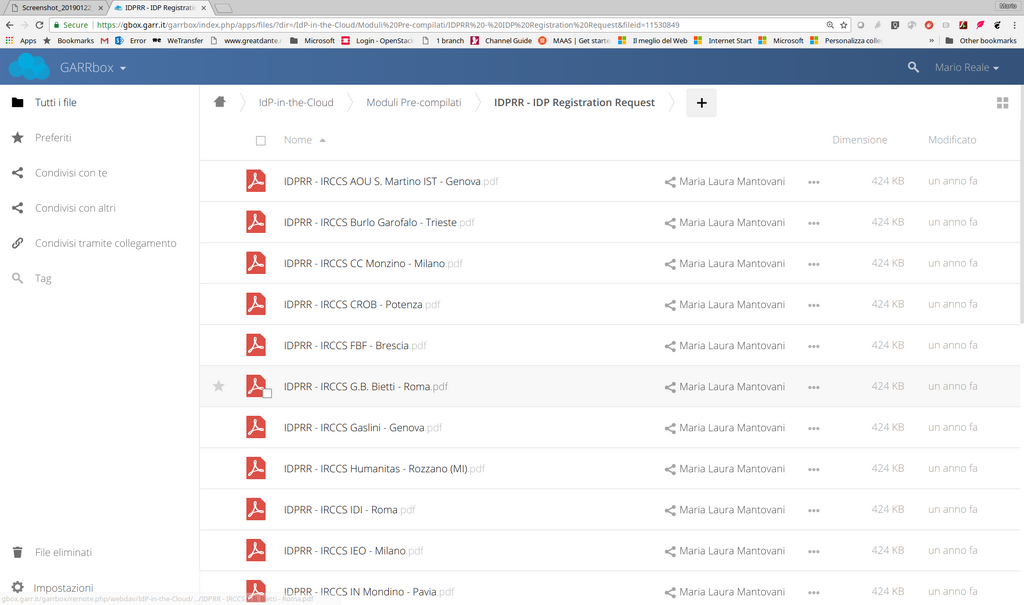This screenshot has width=1024, height=605.
Task: Click PDF icon of IRCCS Gaslini - Genova
Action: [256, 427]
